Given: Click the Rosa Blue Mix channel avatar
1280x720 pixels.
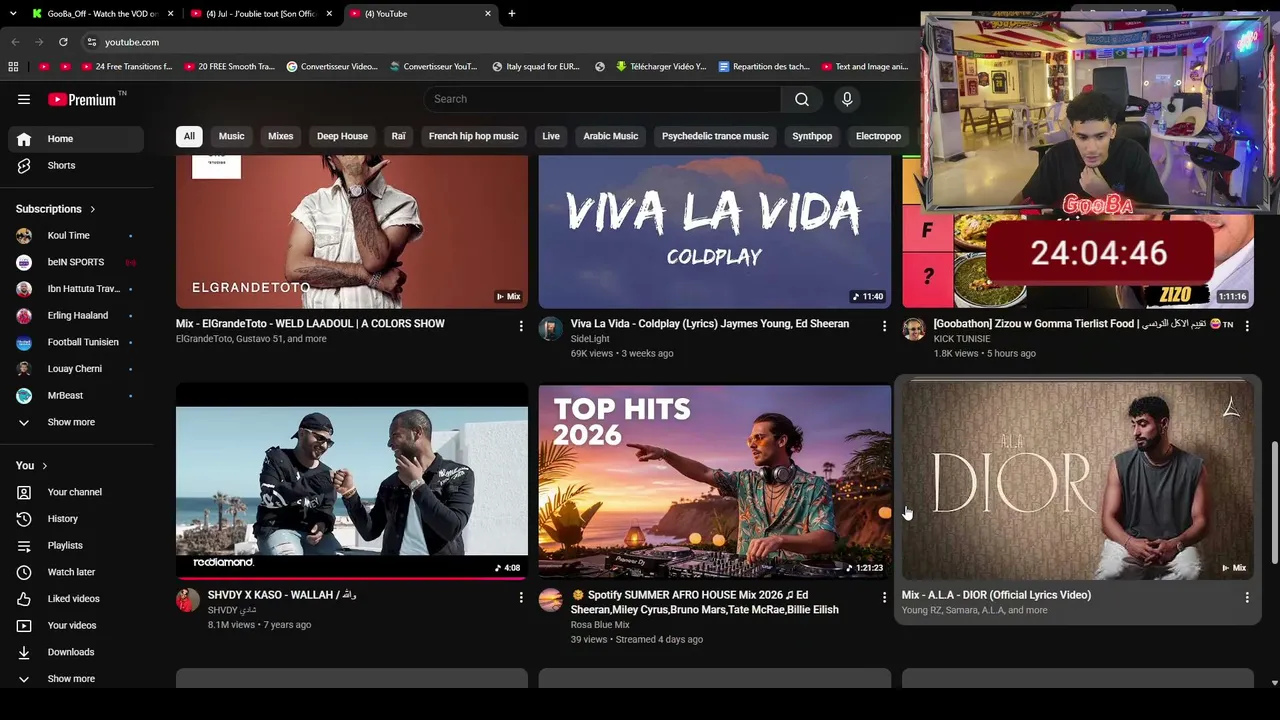Looking at the screenshot, I should [x=551, y=600].
